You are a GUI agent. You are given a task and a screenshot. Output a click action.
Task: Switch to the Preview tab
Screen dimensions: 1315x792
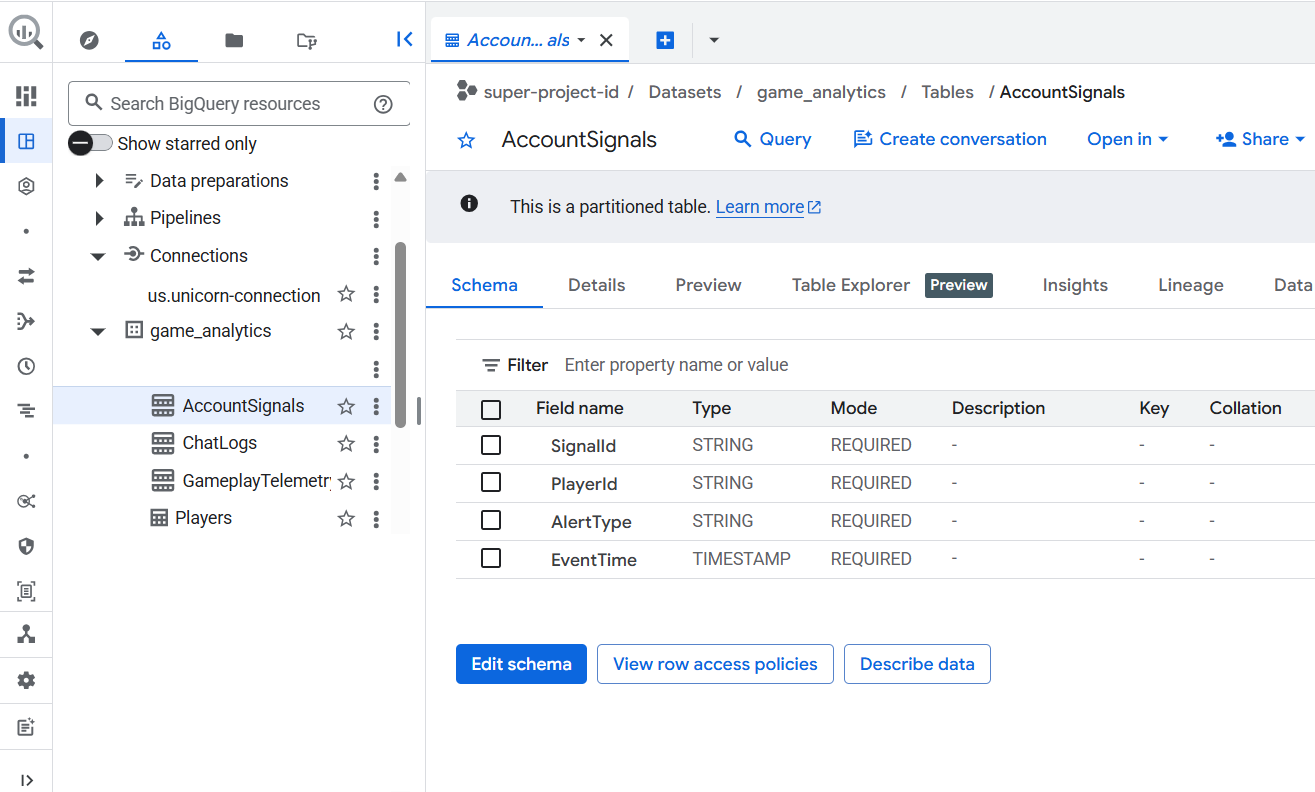pyautogui.click(x=707, y=285)
